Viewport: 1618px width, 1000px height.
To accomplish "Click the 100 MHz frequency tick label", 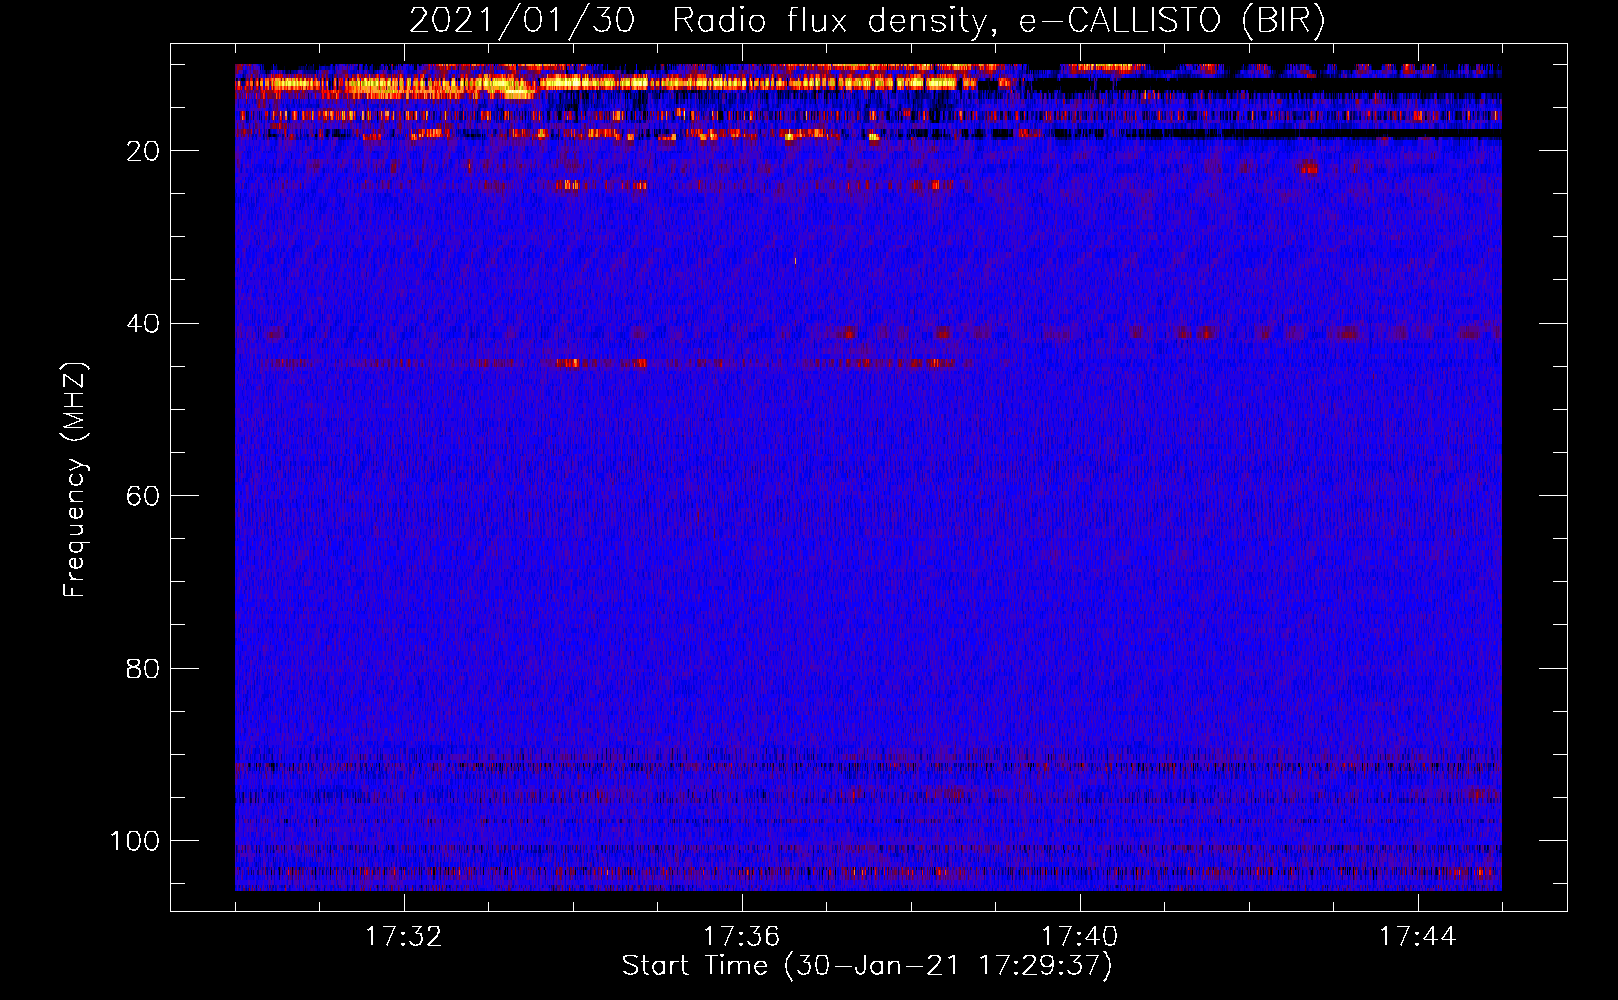I will tap(135, 841).
